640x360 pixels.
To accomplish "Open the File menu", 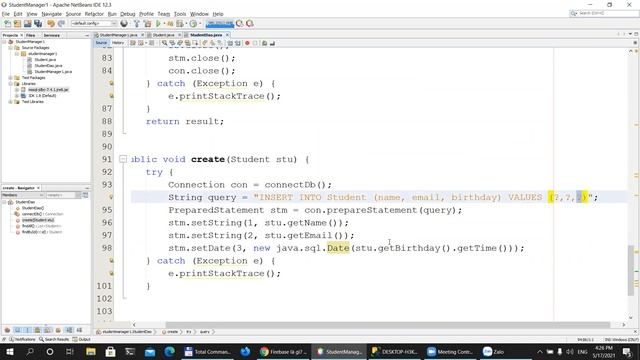I will point(6,14).
